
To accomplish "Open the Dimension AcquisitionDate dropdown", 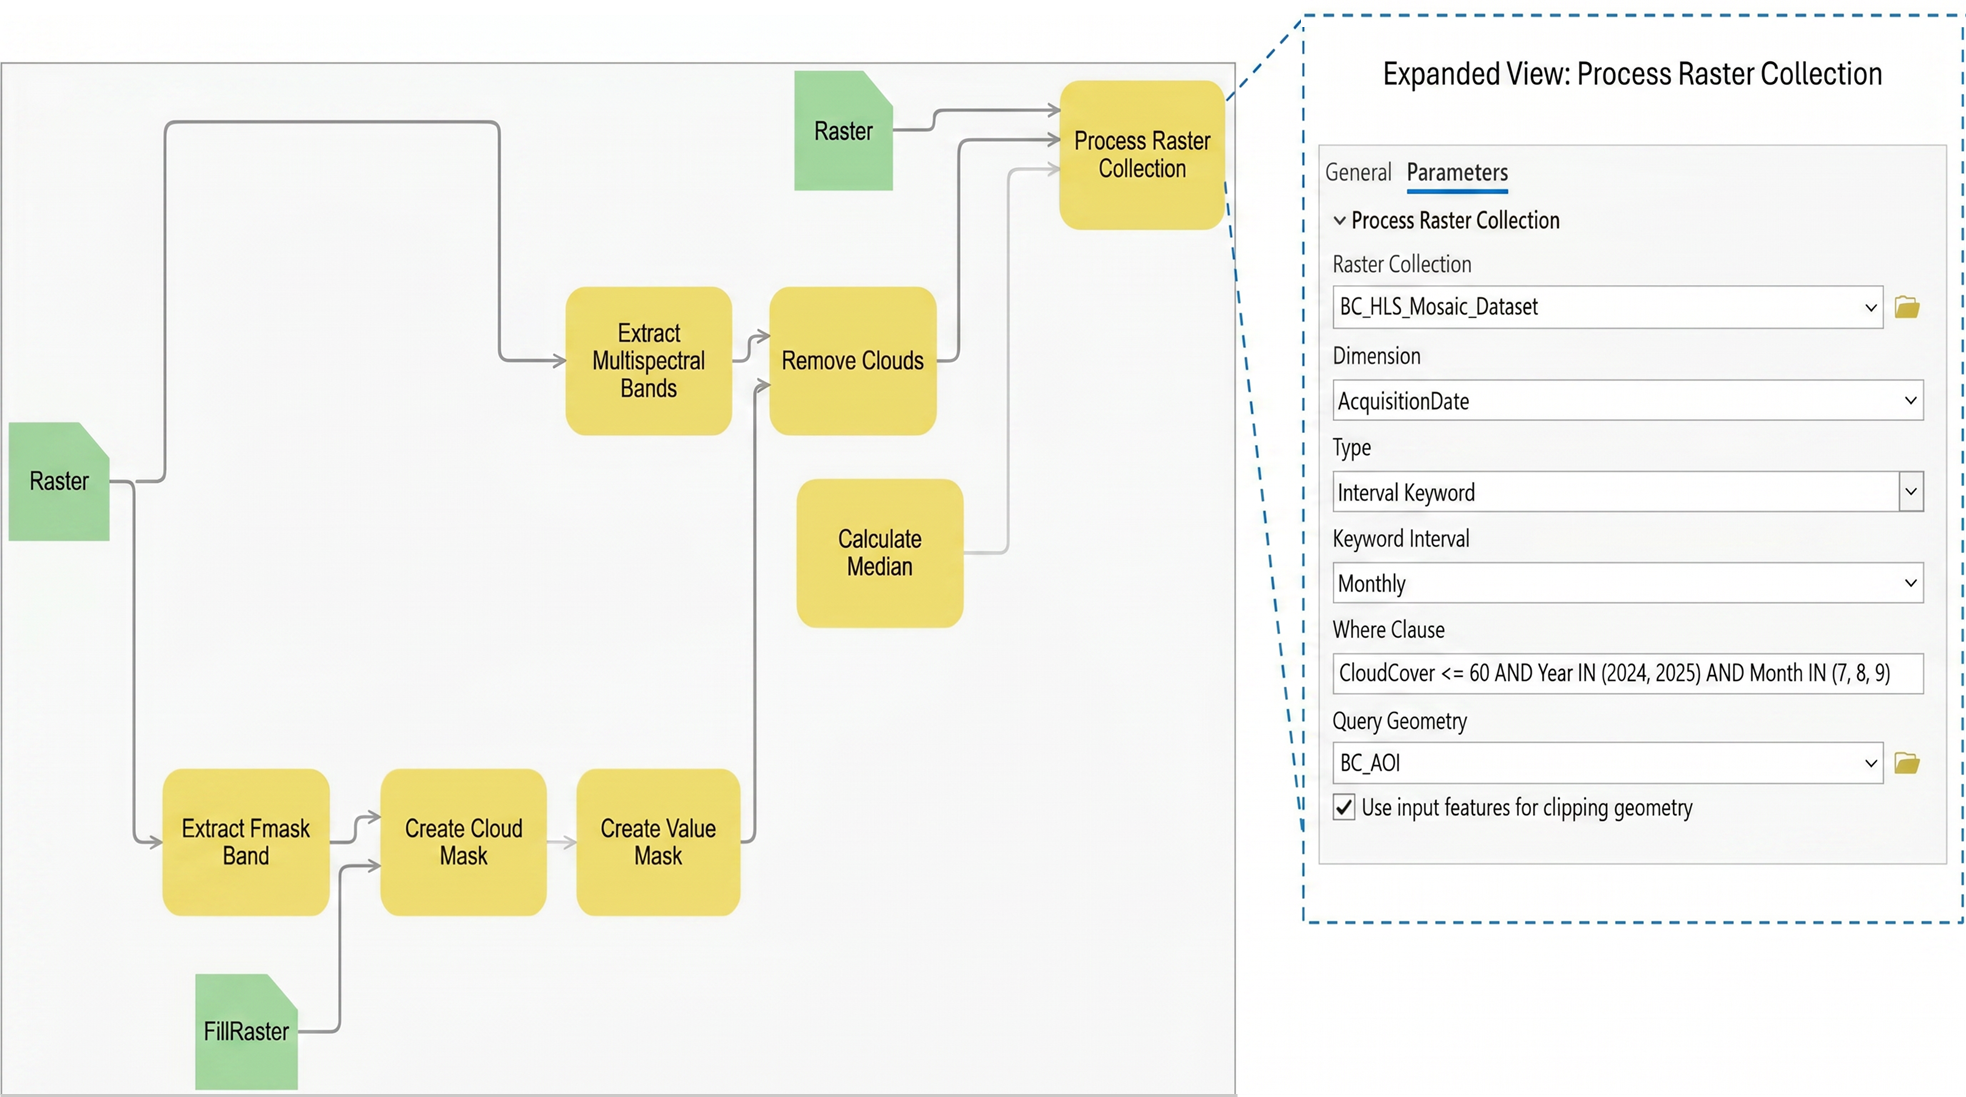I will pyautogui.click(x=1628, y=400).
